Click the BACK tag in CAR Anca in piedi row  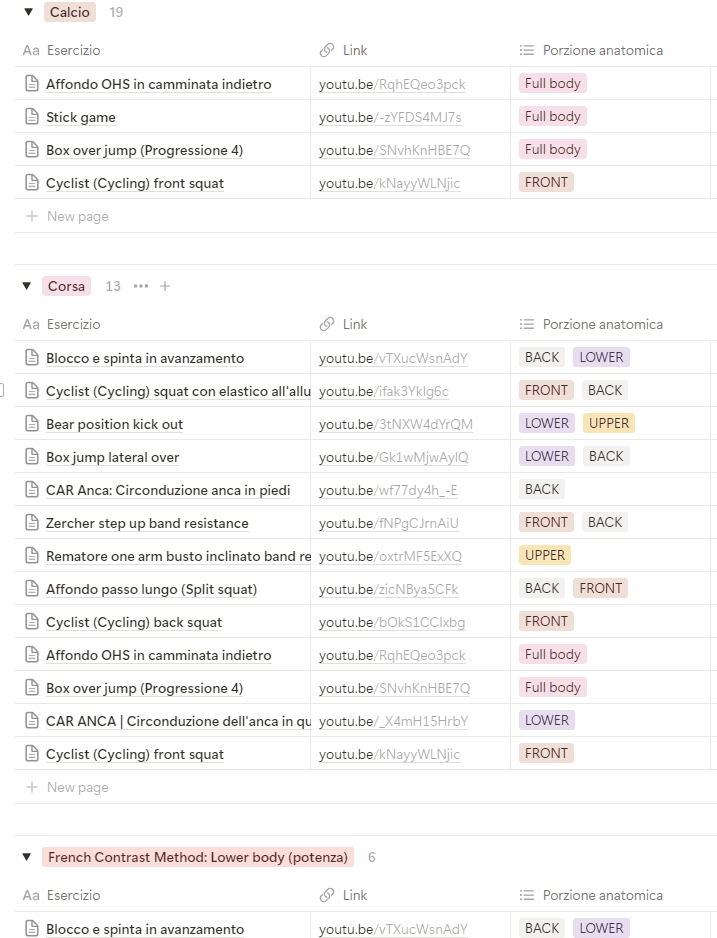point(542,489)
